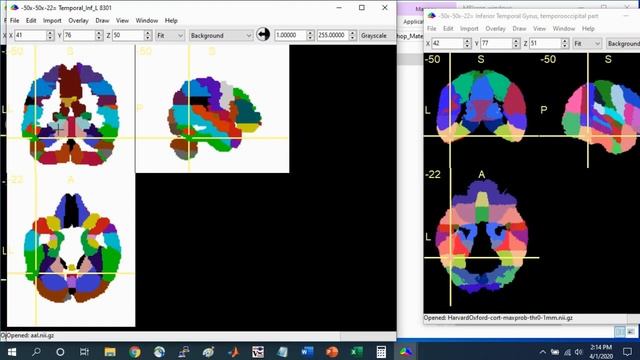This screenshot has height=360, width=640.
Task: Open View menu in aal window
Action: click(122, 20)
